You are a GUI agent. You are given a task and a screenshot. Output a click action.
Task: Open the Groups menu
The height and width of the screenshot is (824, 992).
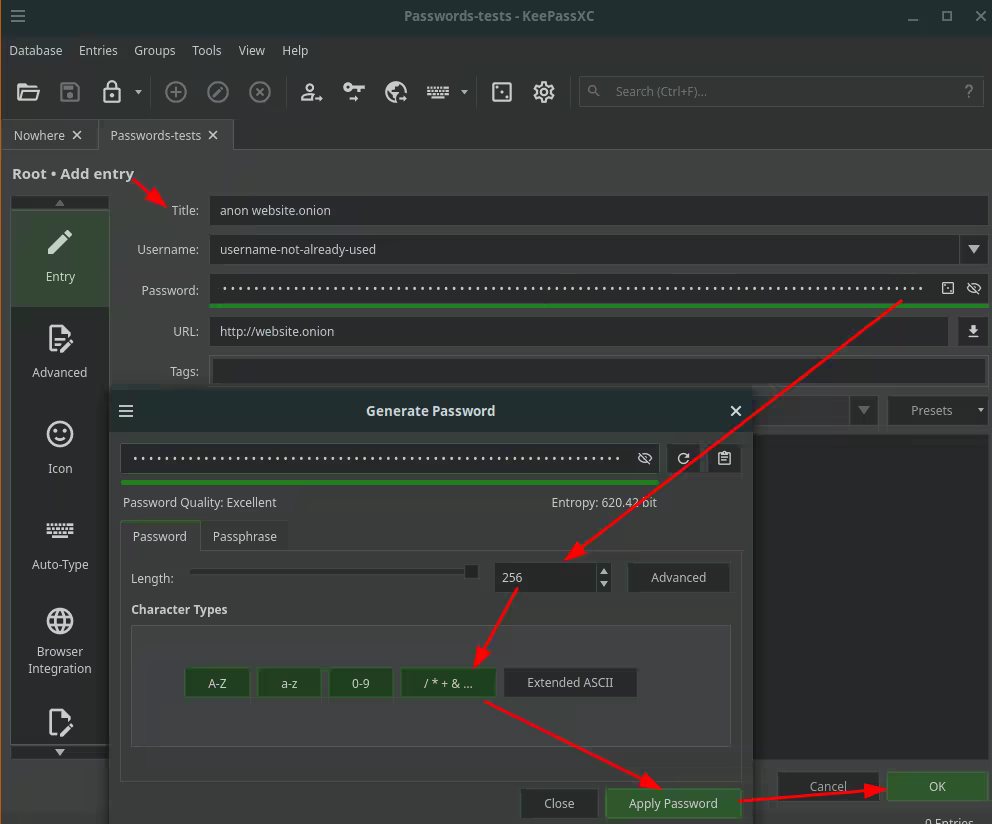pyautogui.click(x=154, y=50)
